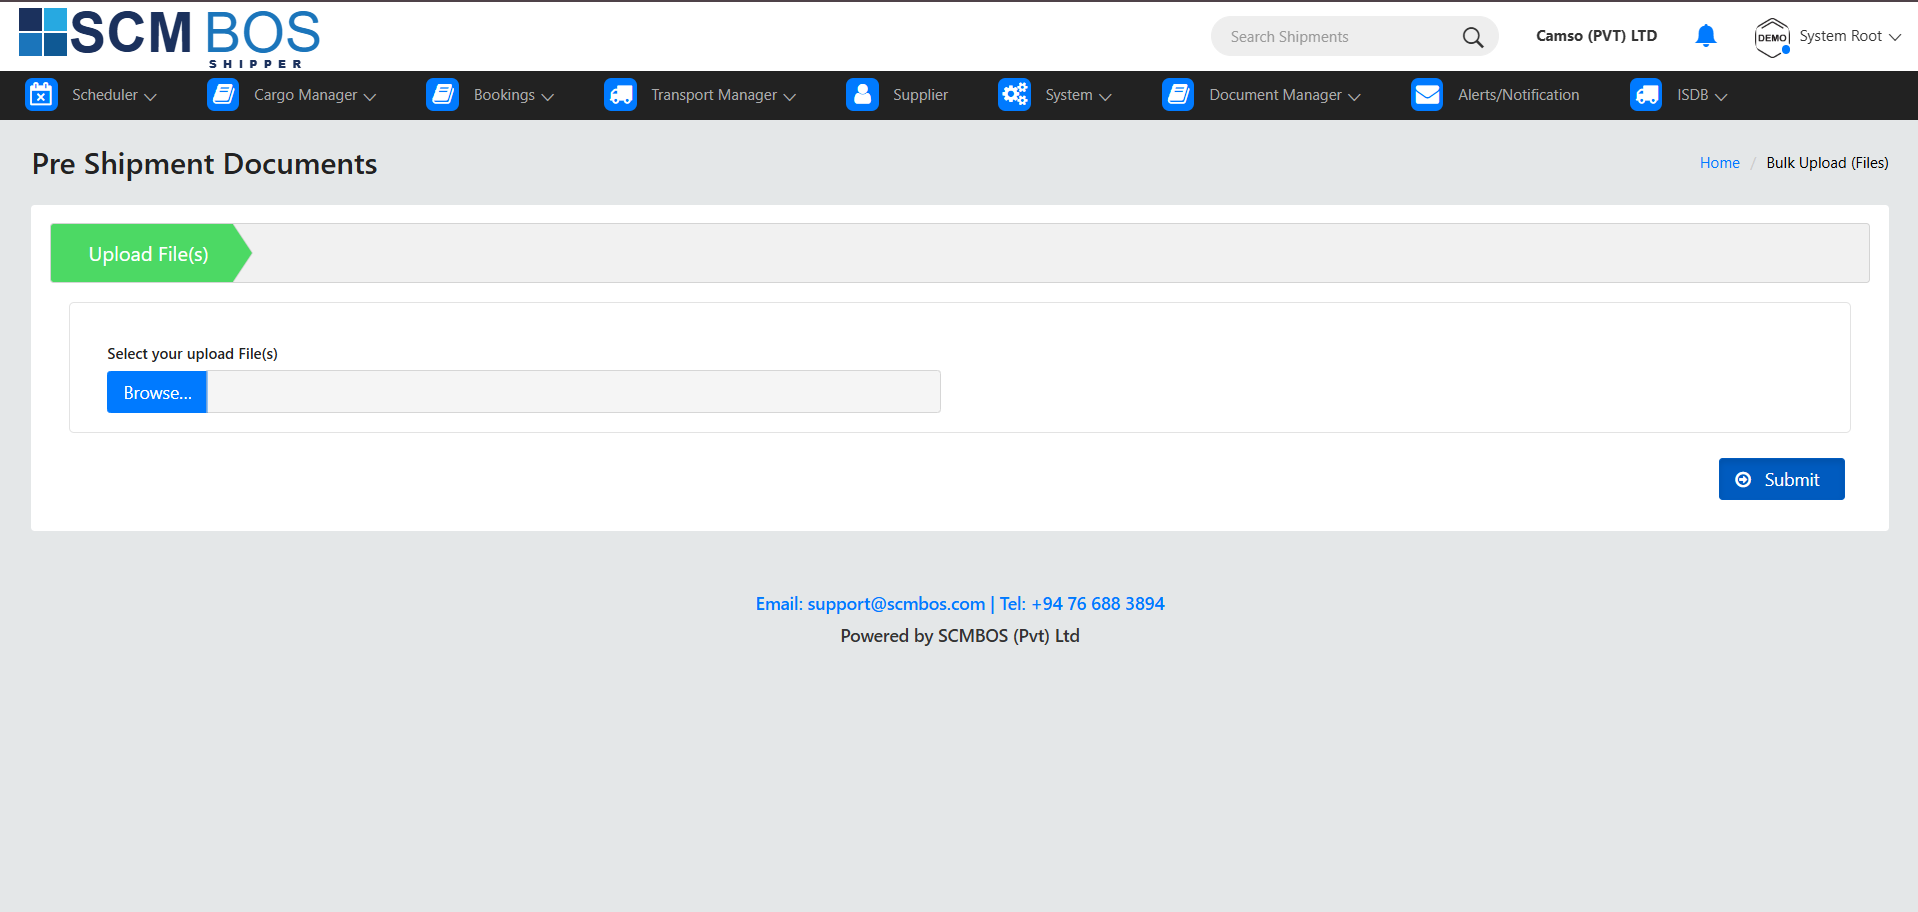Click the search magnifier icon
The width and height of the screenshot is (1918, 912).
pyautogui.click(x=1473, y=37)
